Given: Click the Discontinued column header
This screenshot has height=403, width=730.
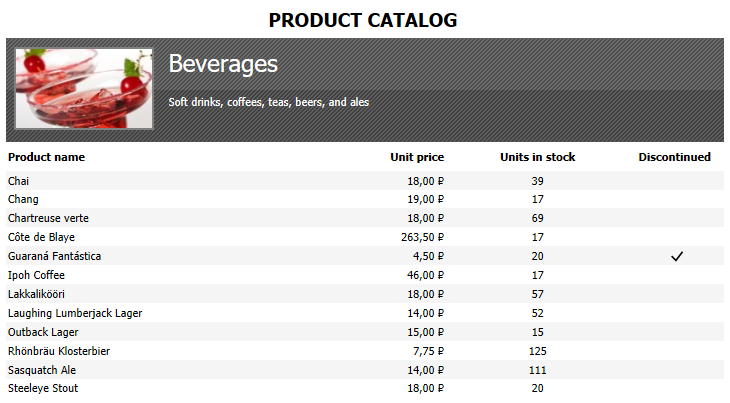Looking at the screenshot, I should tap(674, 157).
